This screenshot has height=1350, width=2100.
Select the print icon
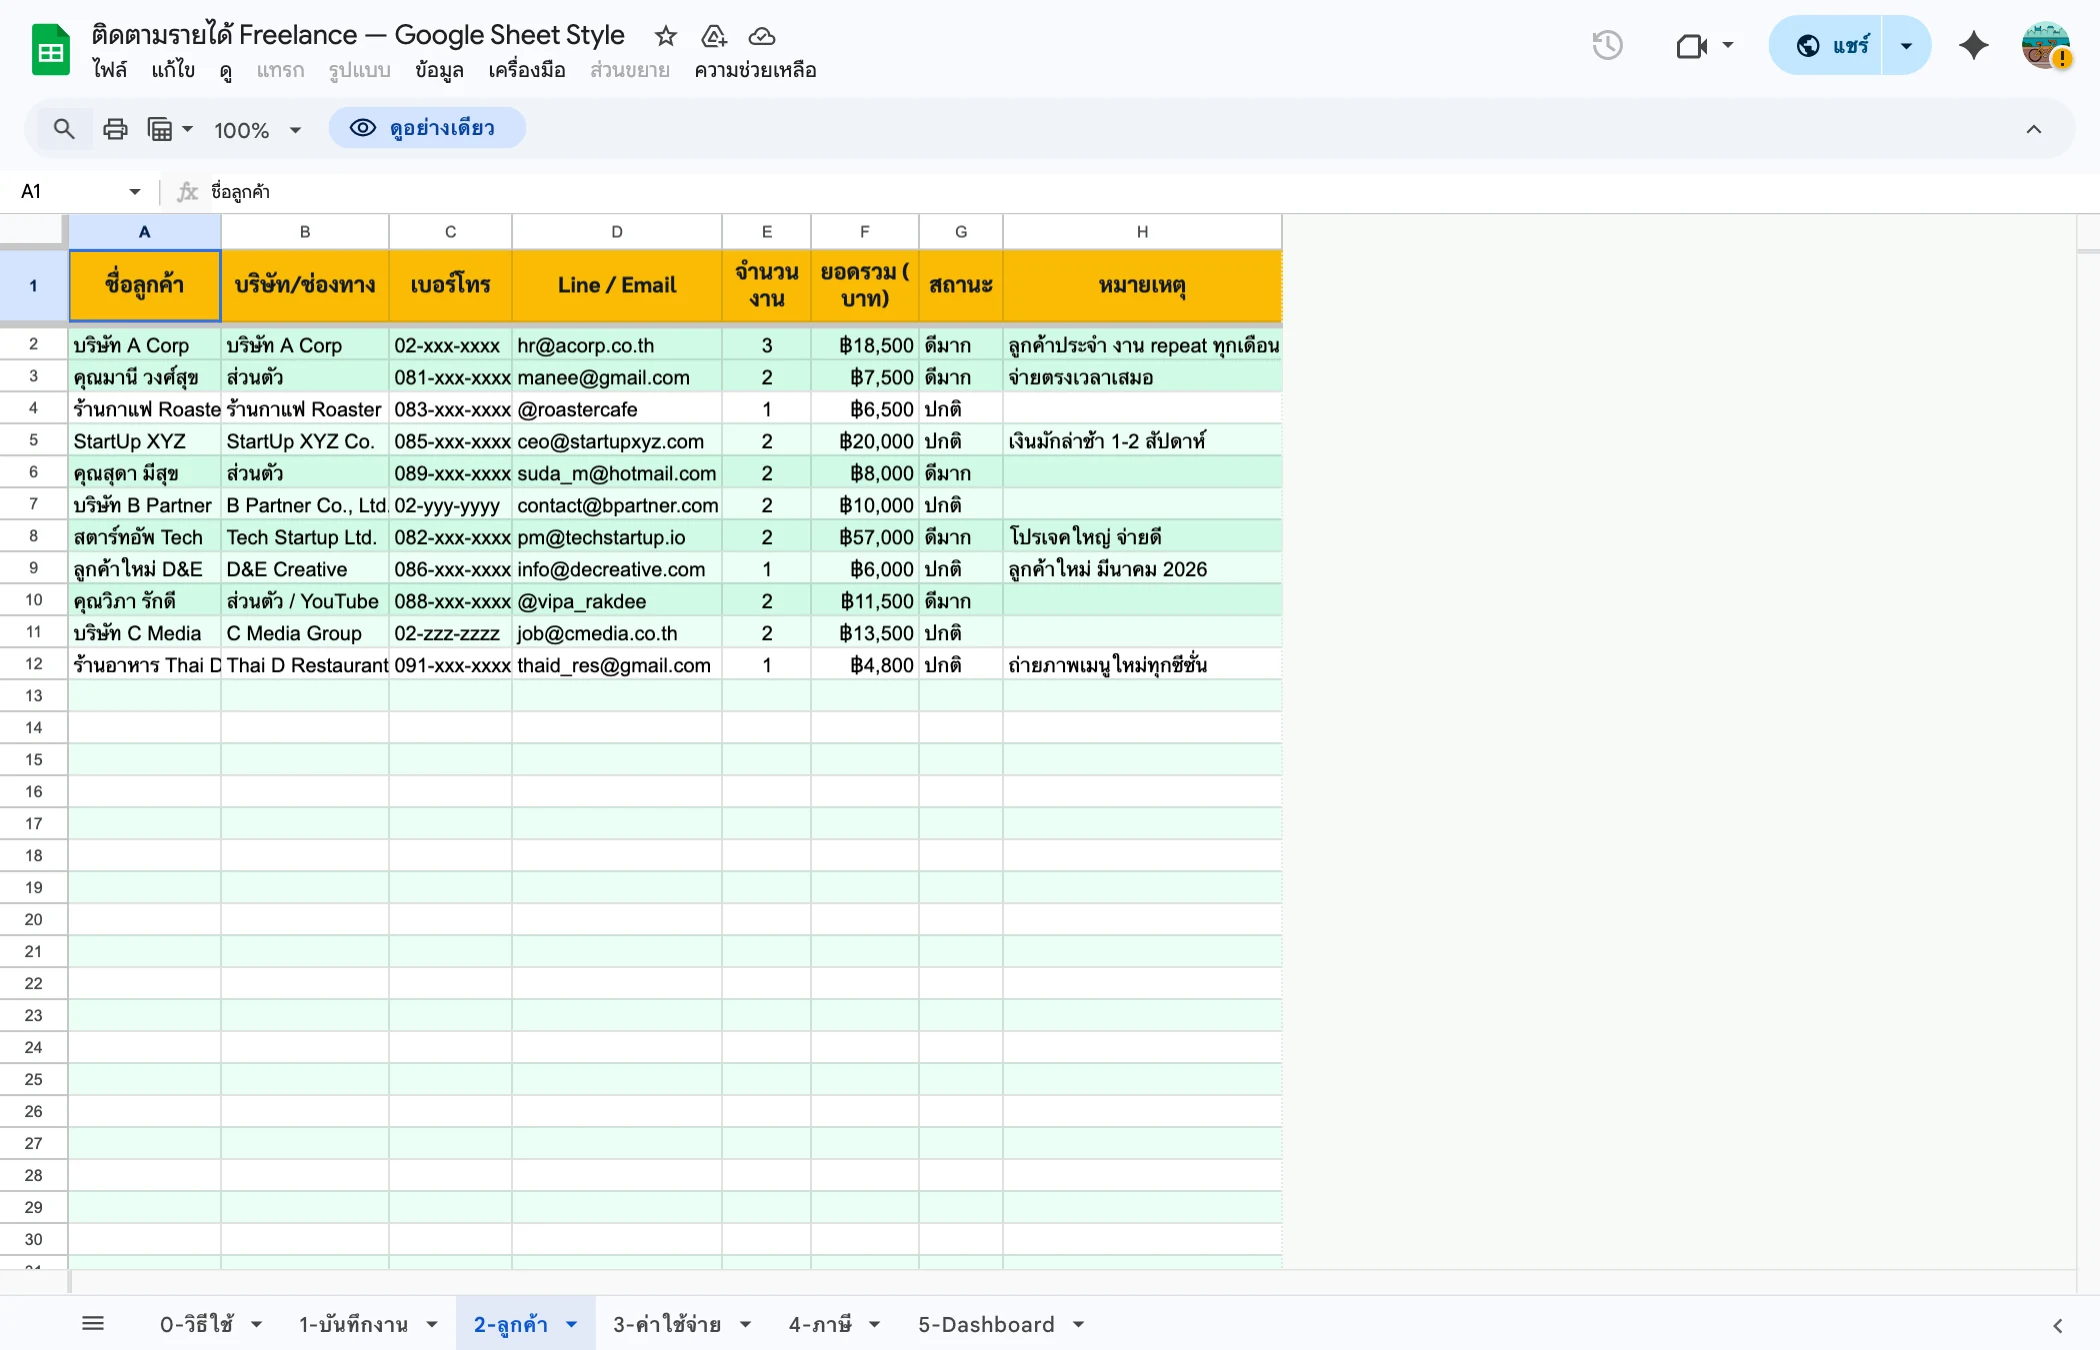115,128
